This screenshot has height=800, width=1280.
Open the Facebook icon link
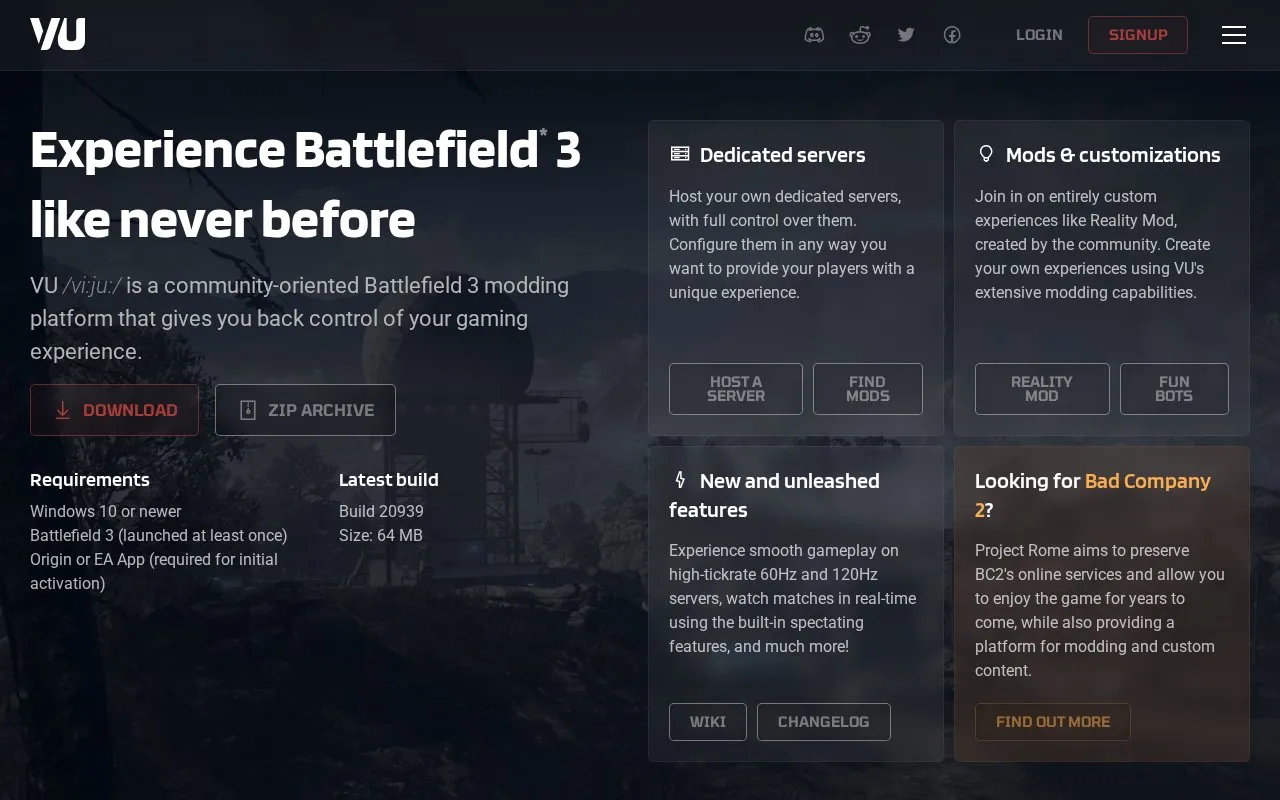coord(952,35)
